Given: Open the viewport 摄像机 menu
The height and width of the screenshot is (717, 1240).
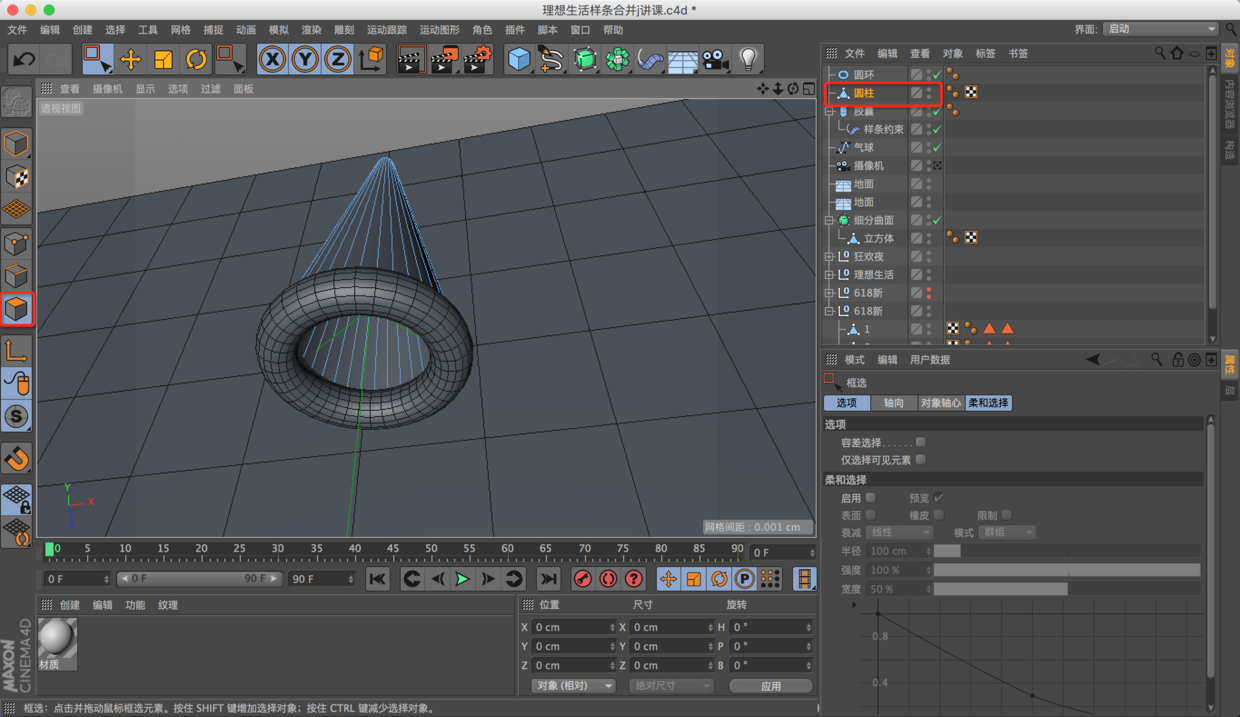Looking at the screenshot, I should coord(108,89).
